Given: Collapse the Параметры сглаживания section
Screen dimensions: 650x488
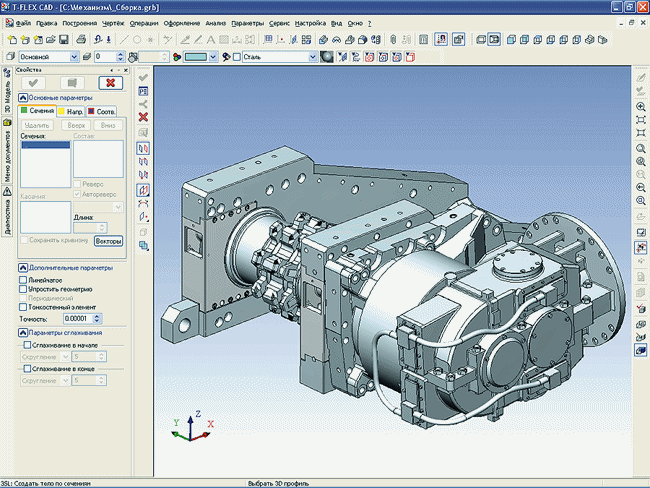Looking at the screenshot, I should coord(23,333).
